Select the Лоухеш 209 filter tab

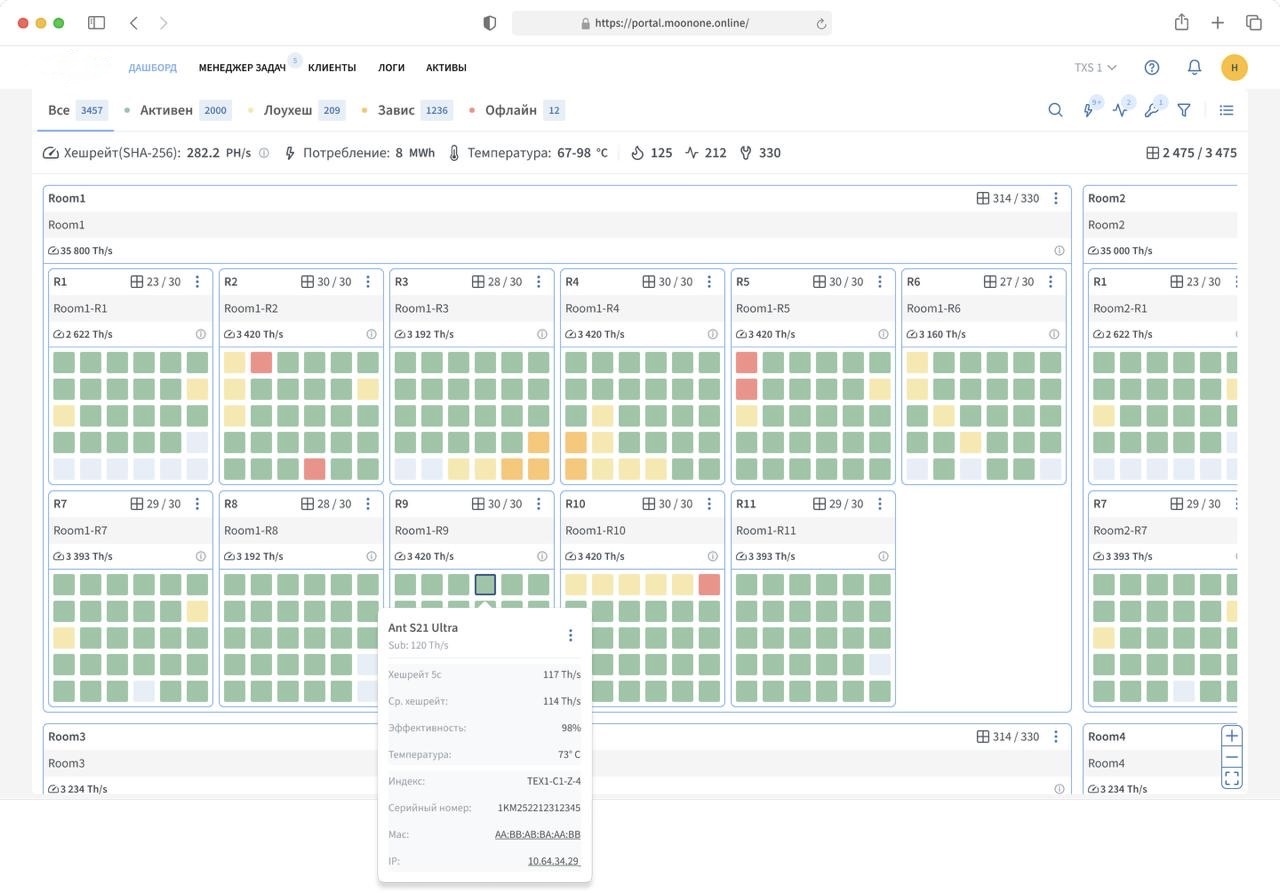pyautogui.click(x=296, y=110)
